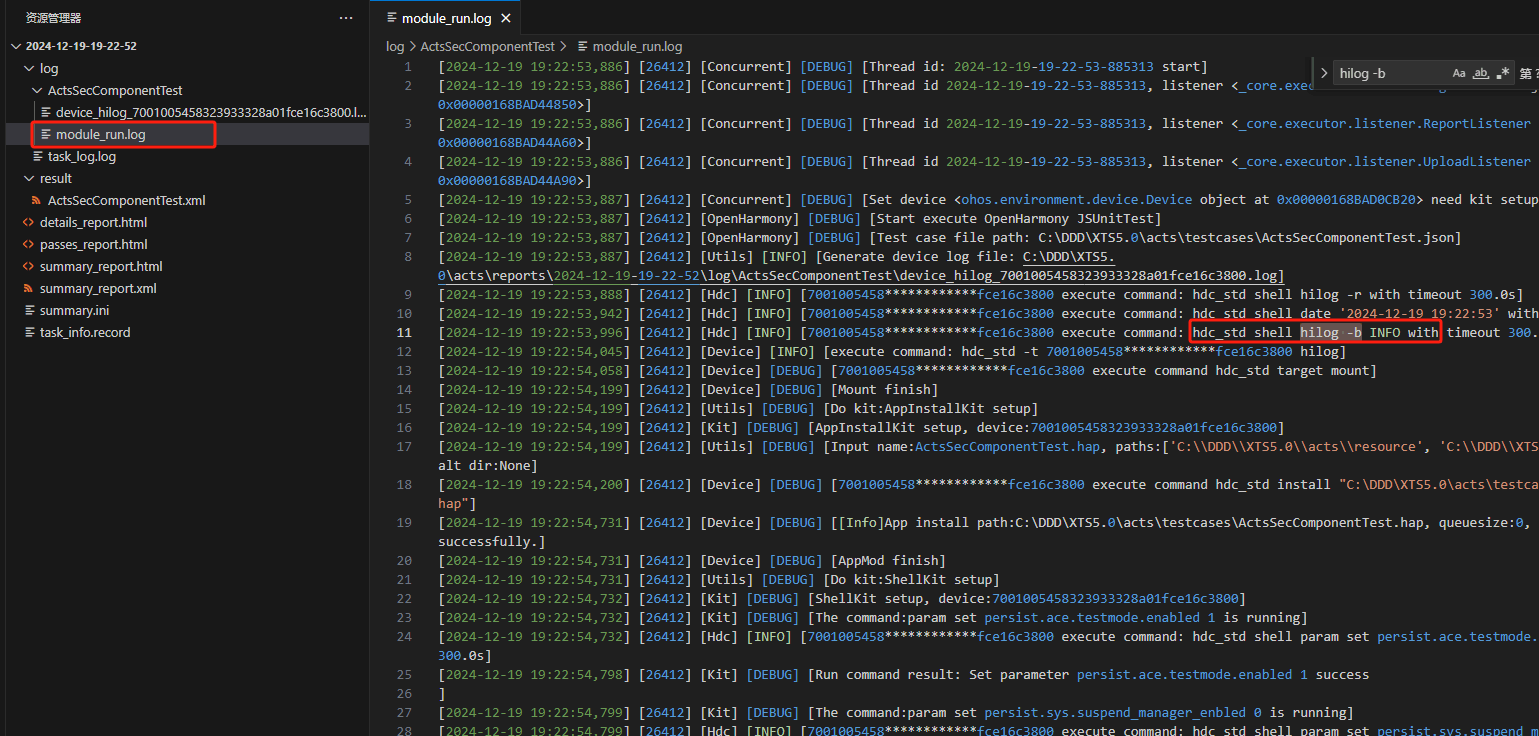Expand the replace field in find widget
1539x736 pixels.
click(1324, 73)
